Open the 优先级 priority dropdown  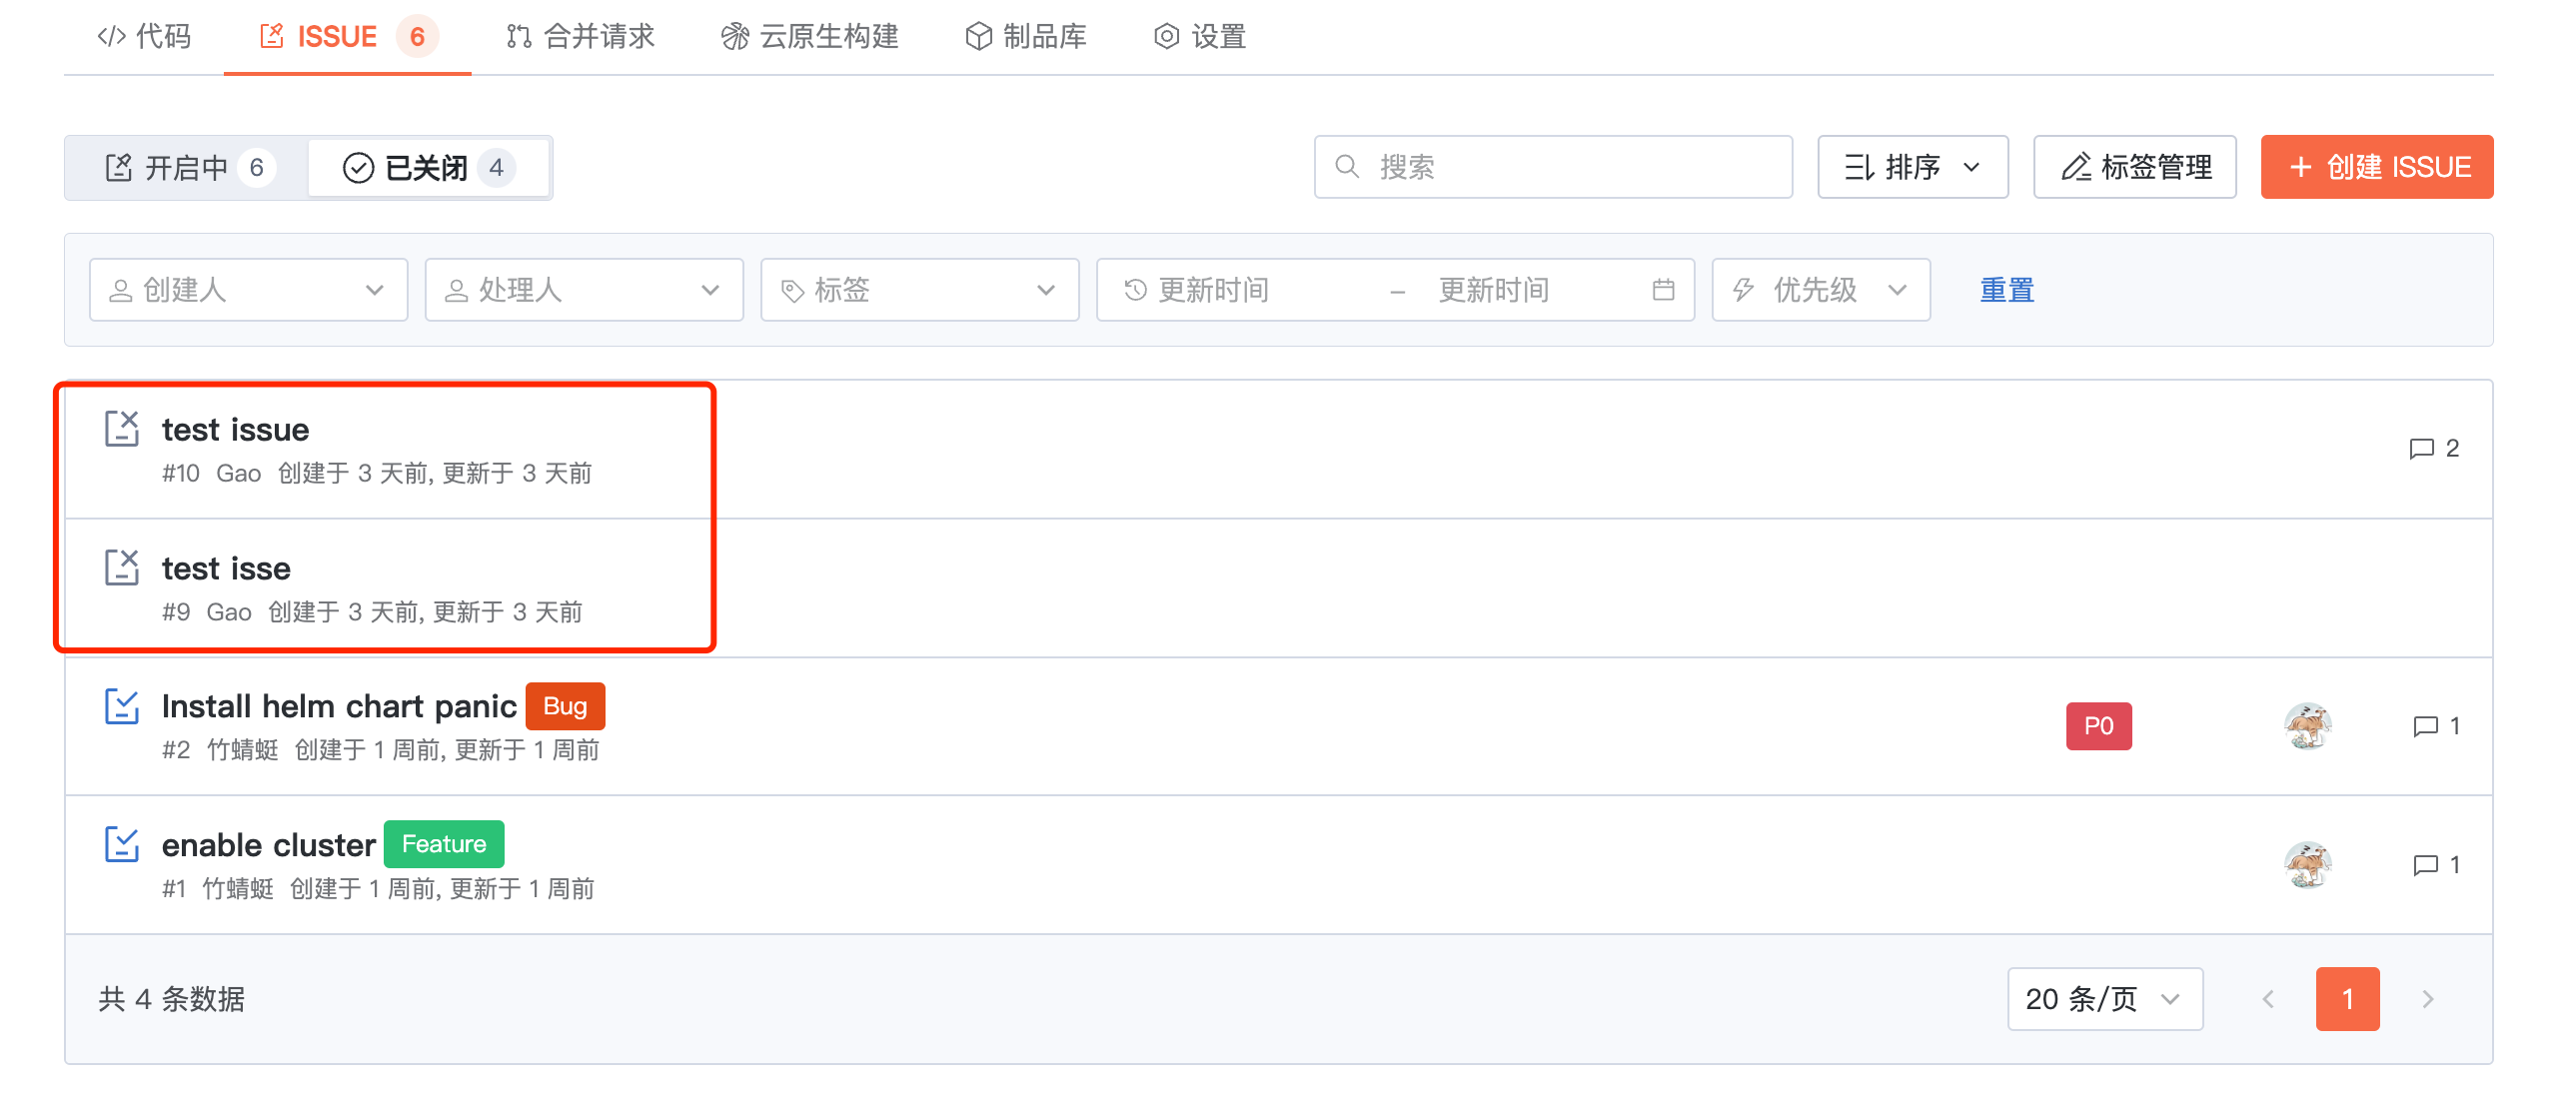coord(1819,290)
